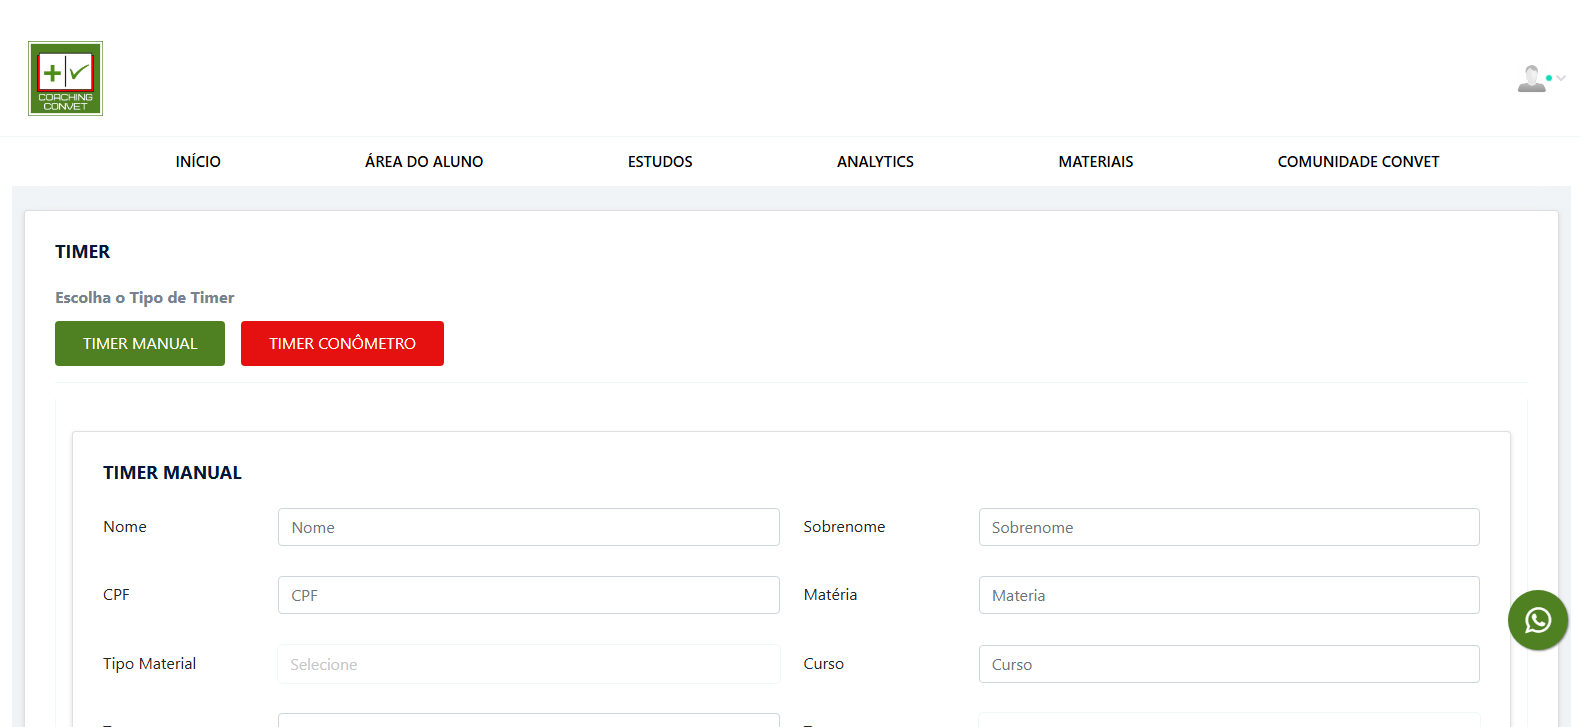Open the WhatsApp chat button
The height and width of the screenshot is (727, 1580).
click(x=1537, y=620)
